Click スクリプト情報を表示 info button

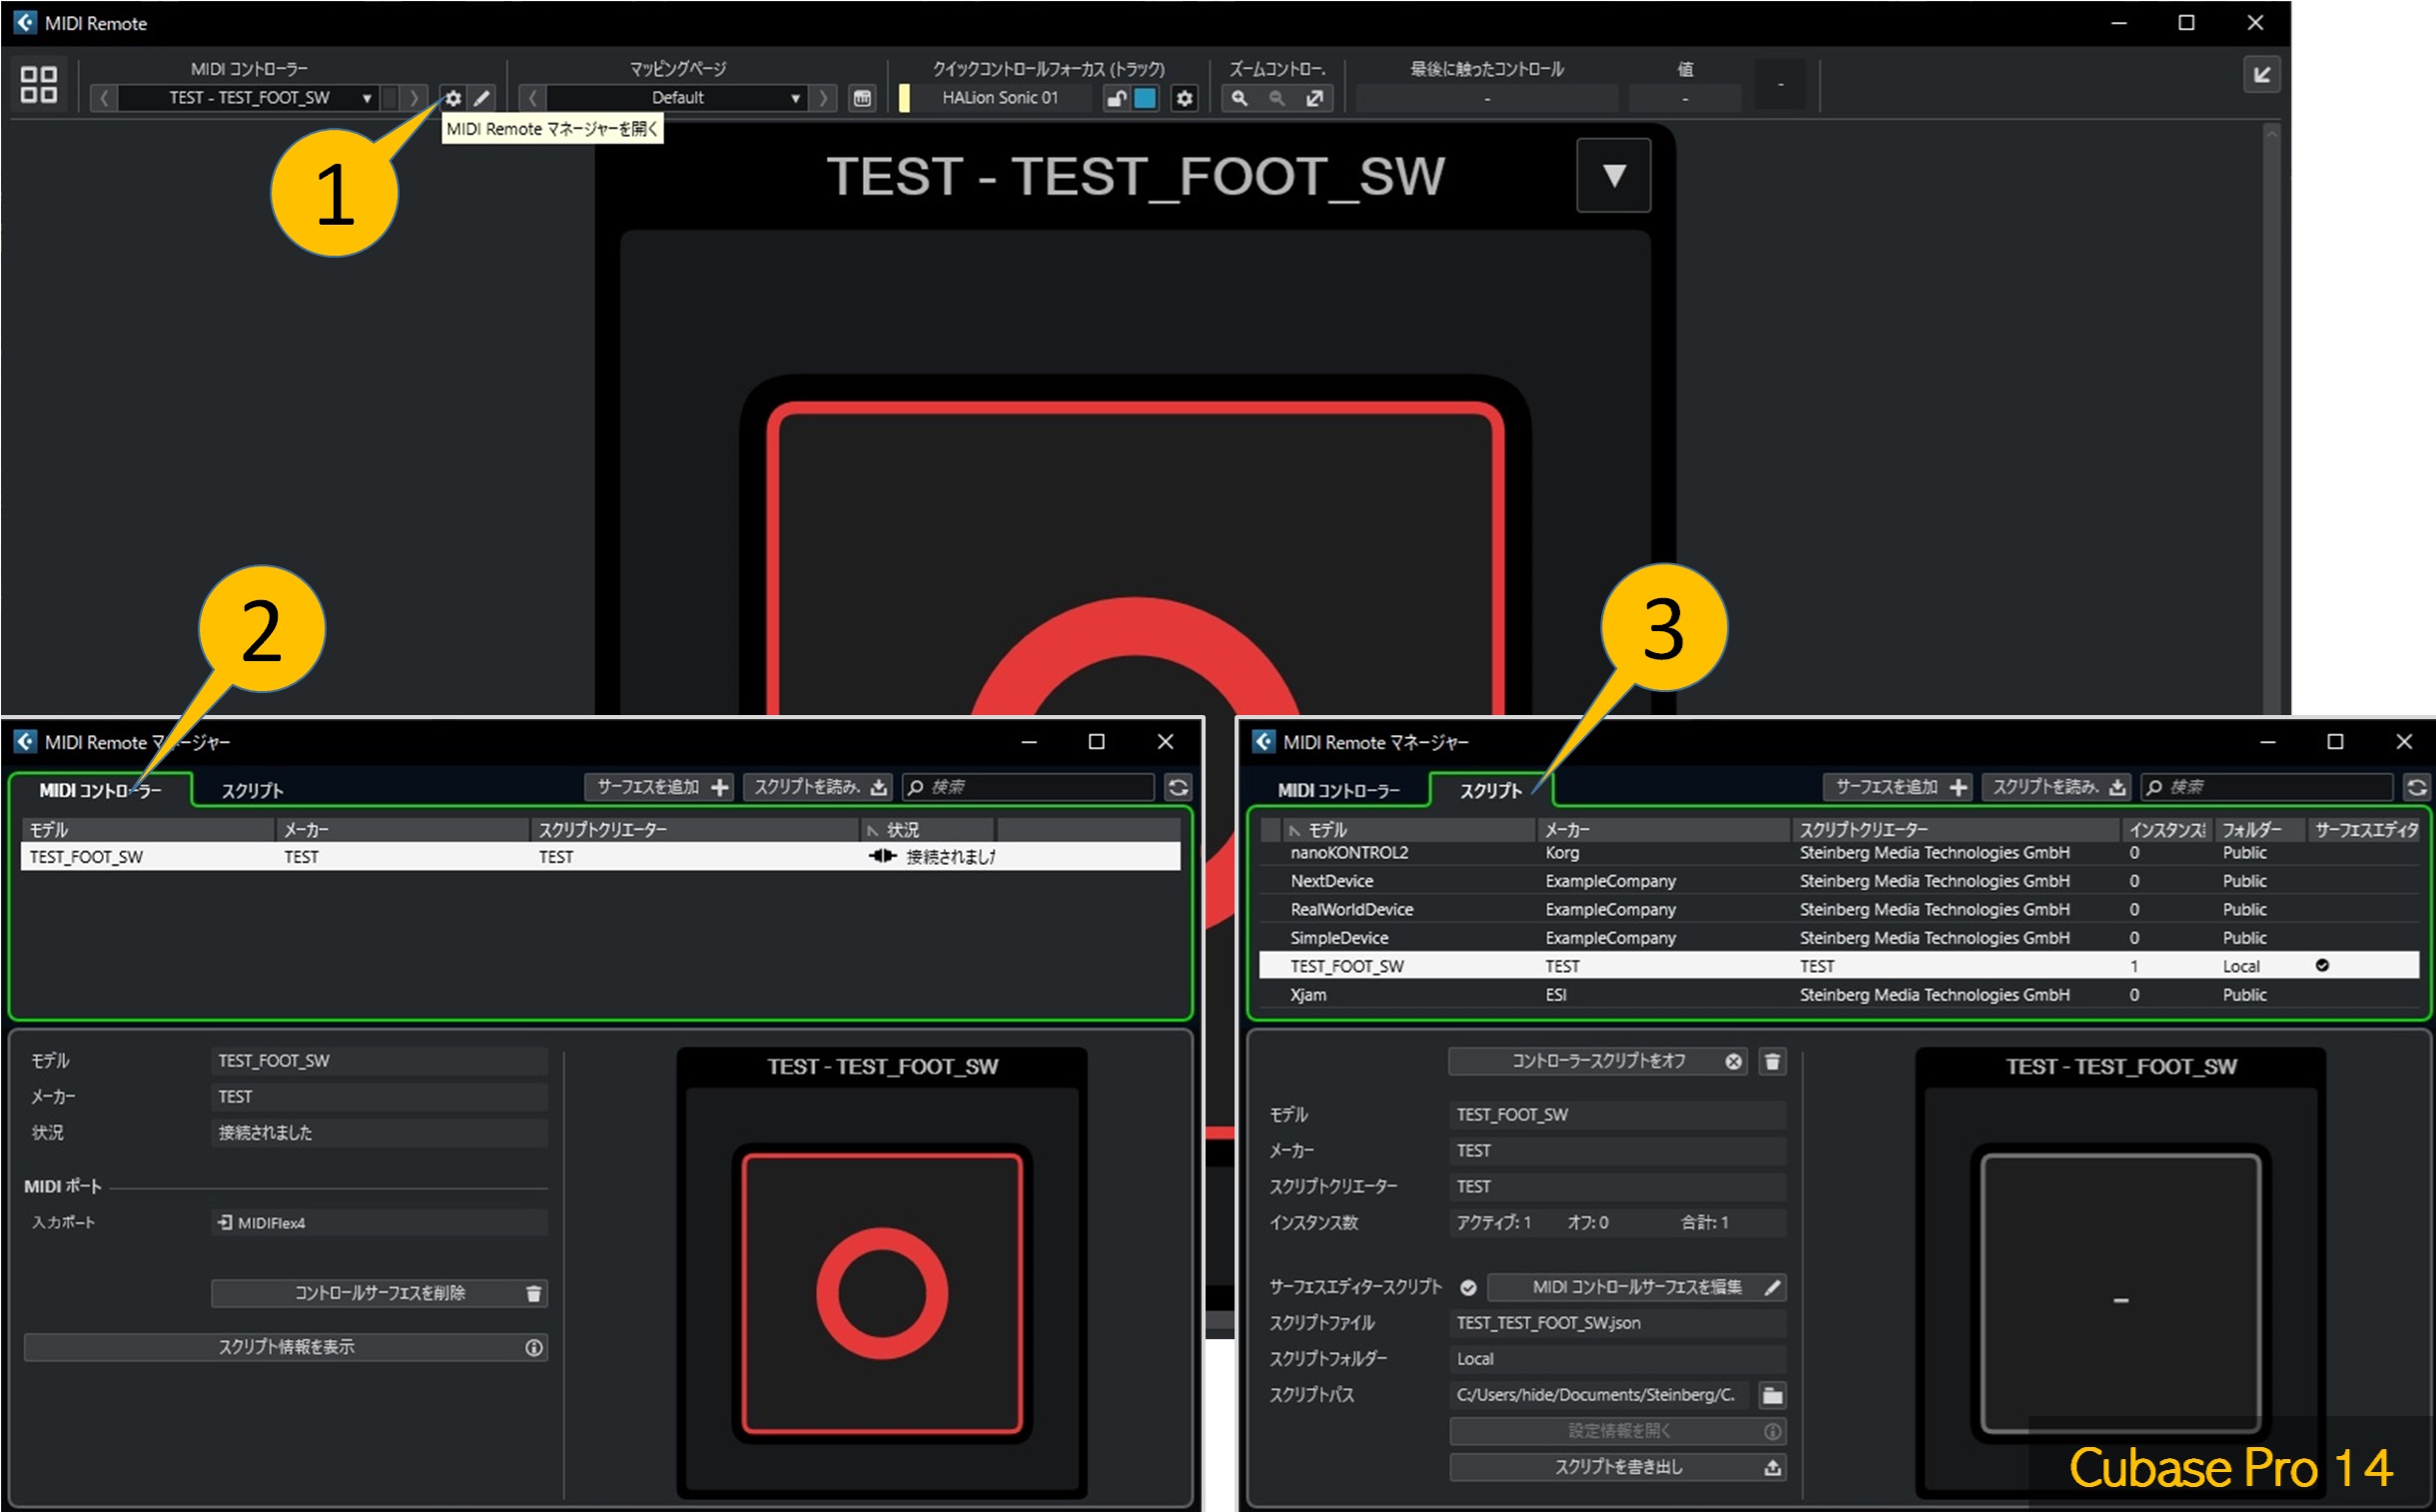(285, 1347)
